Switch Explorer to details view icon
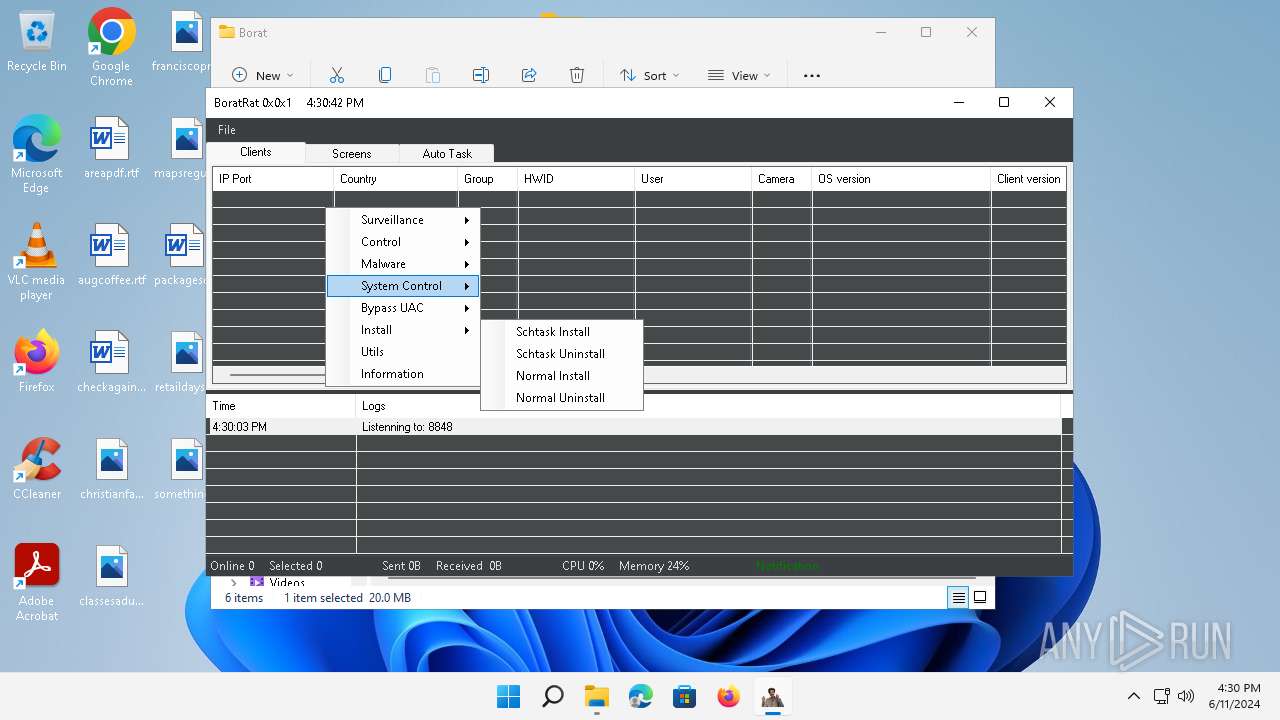 pos(958,597)
